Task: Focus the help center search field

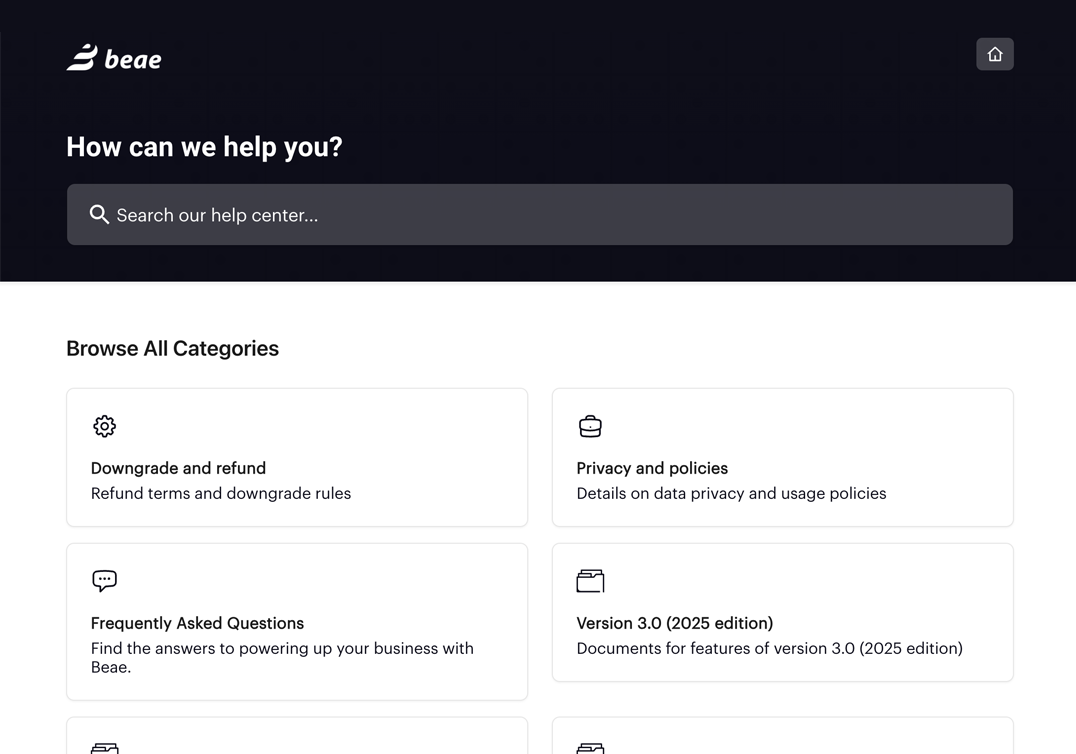Action: [560, 215]
